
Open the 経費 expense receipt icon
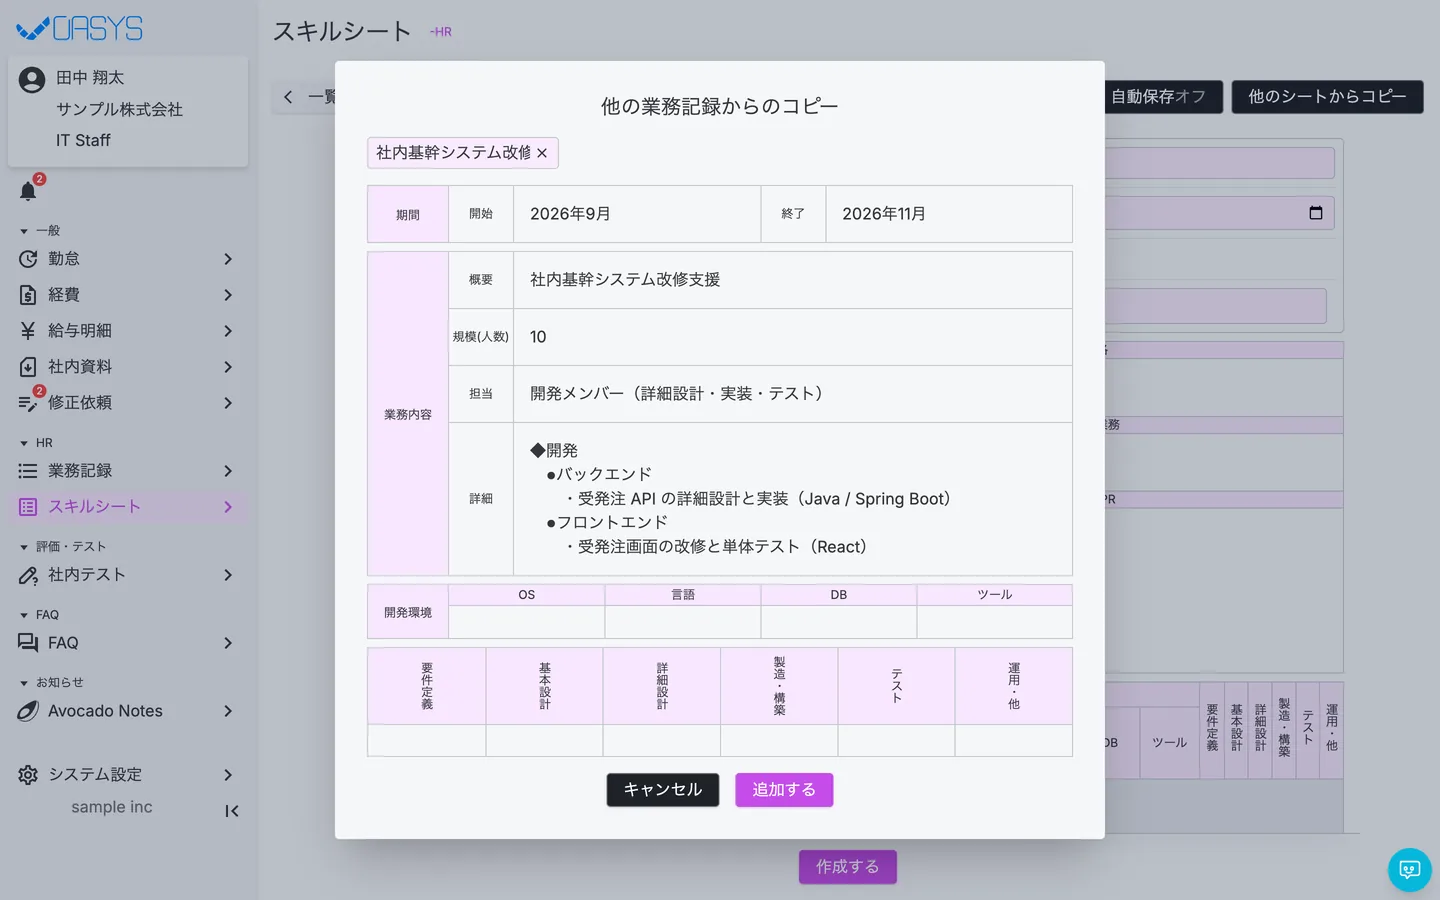coord(28,295)
